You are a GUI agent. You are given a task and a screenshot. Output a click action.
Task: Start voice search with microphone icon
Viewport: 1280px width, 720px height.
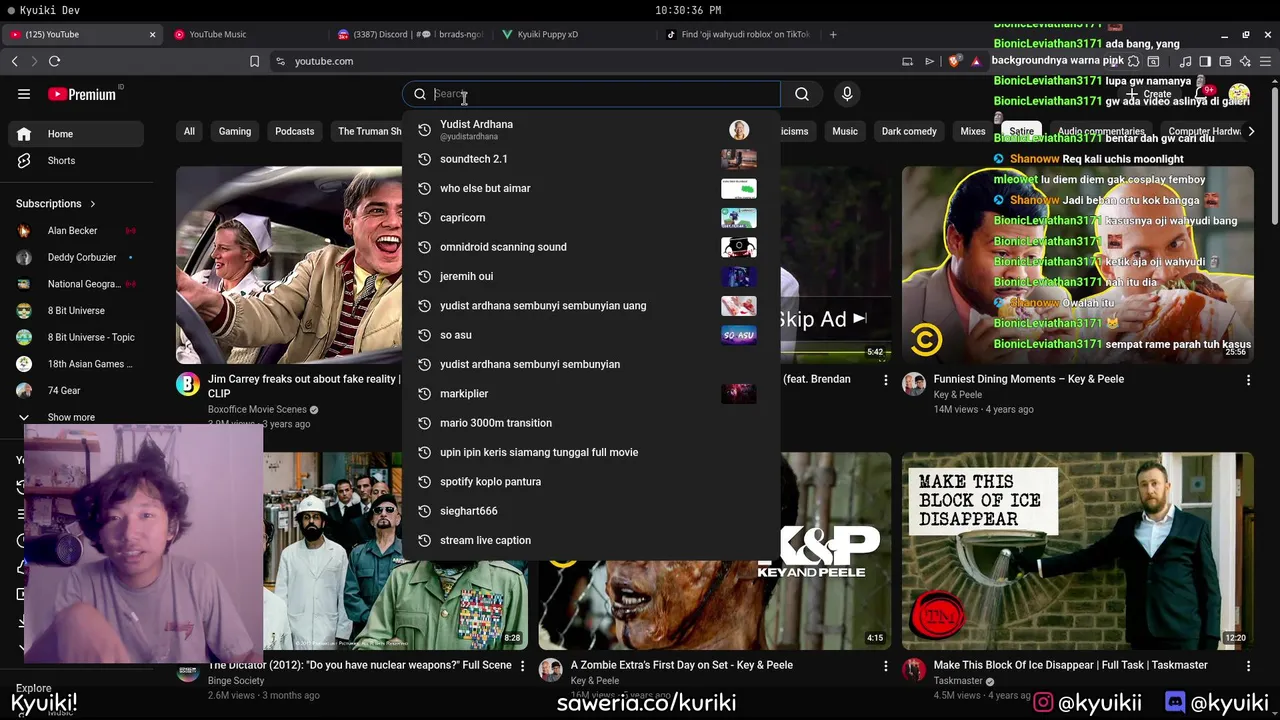pos(847,94)
